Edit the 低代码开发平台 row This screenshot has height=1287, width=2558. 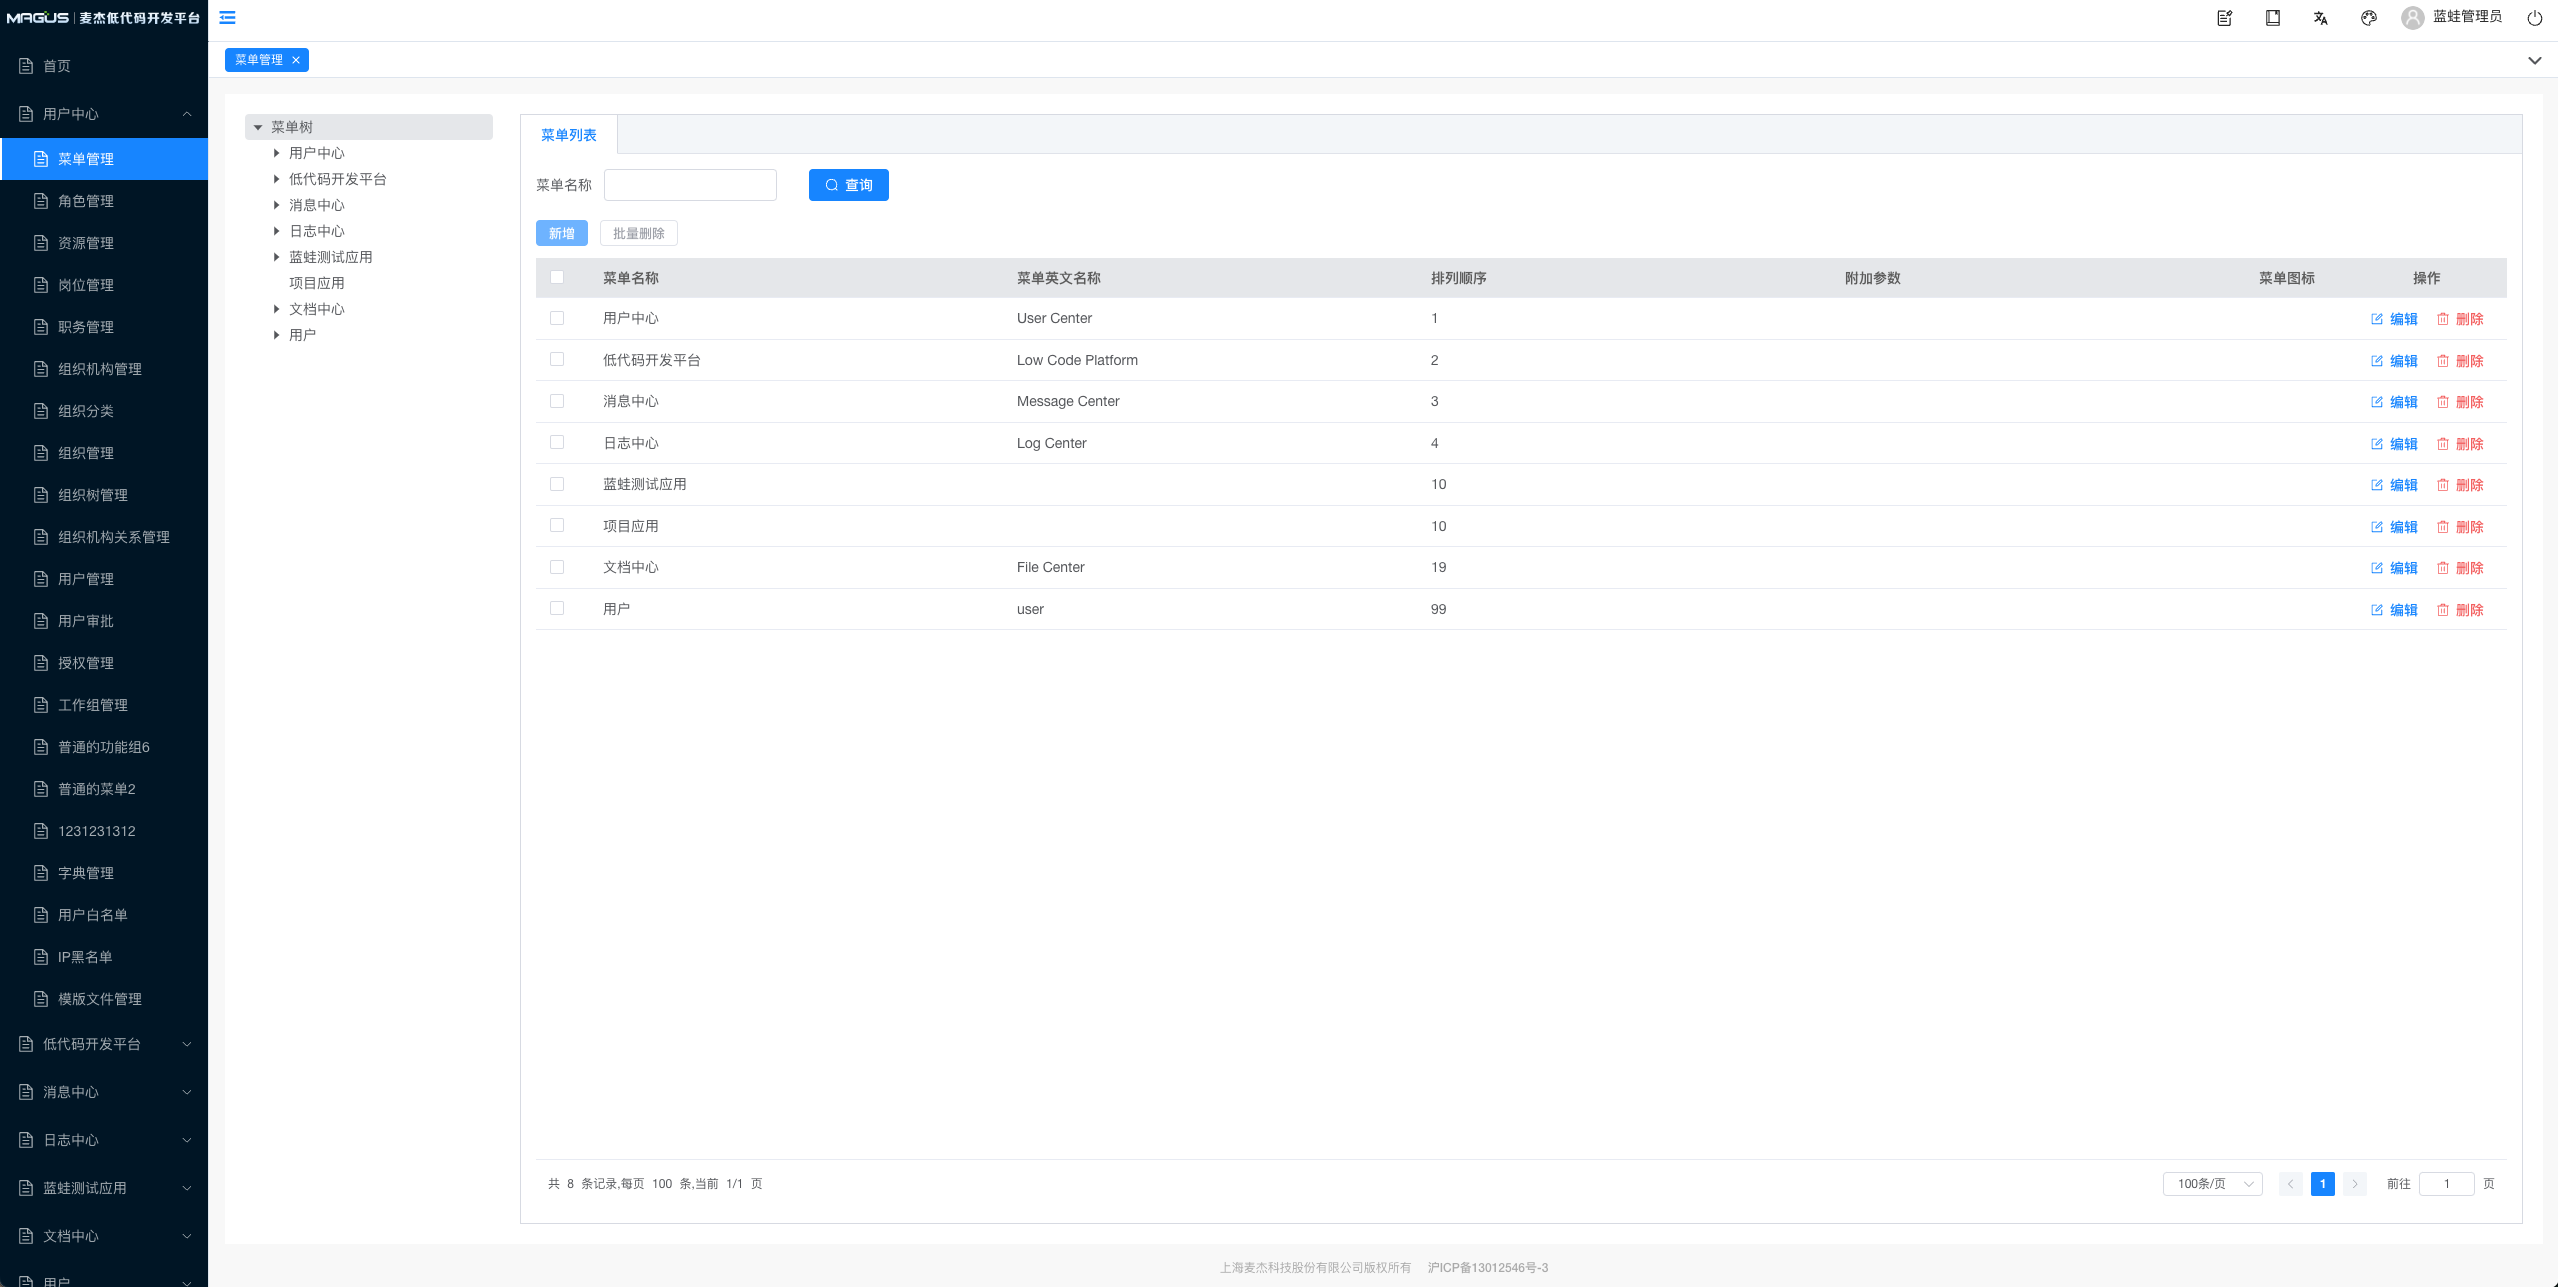[2394, 361]
